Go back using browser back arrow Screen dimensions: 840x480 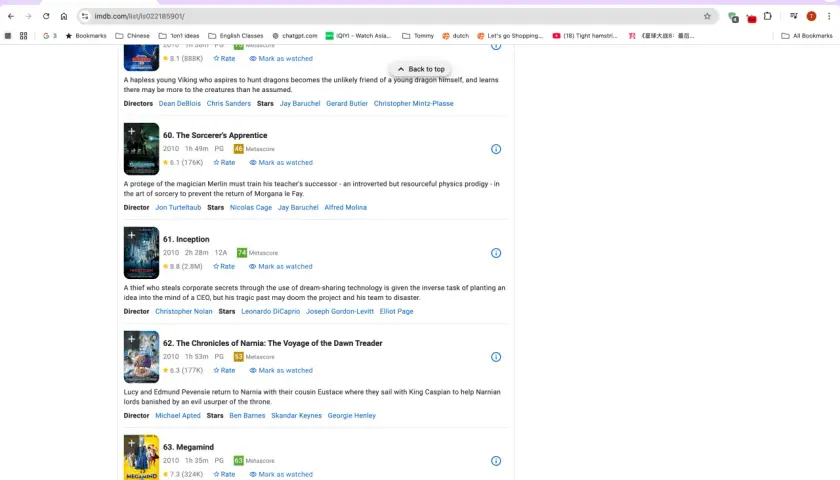(11, 16)
